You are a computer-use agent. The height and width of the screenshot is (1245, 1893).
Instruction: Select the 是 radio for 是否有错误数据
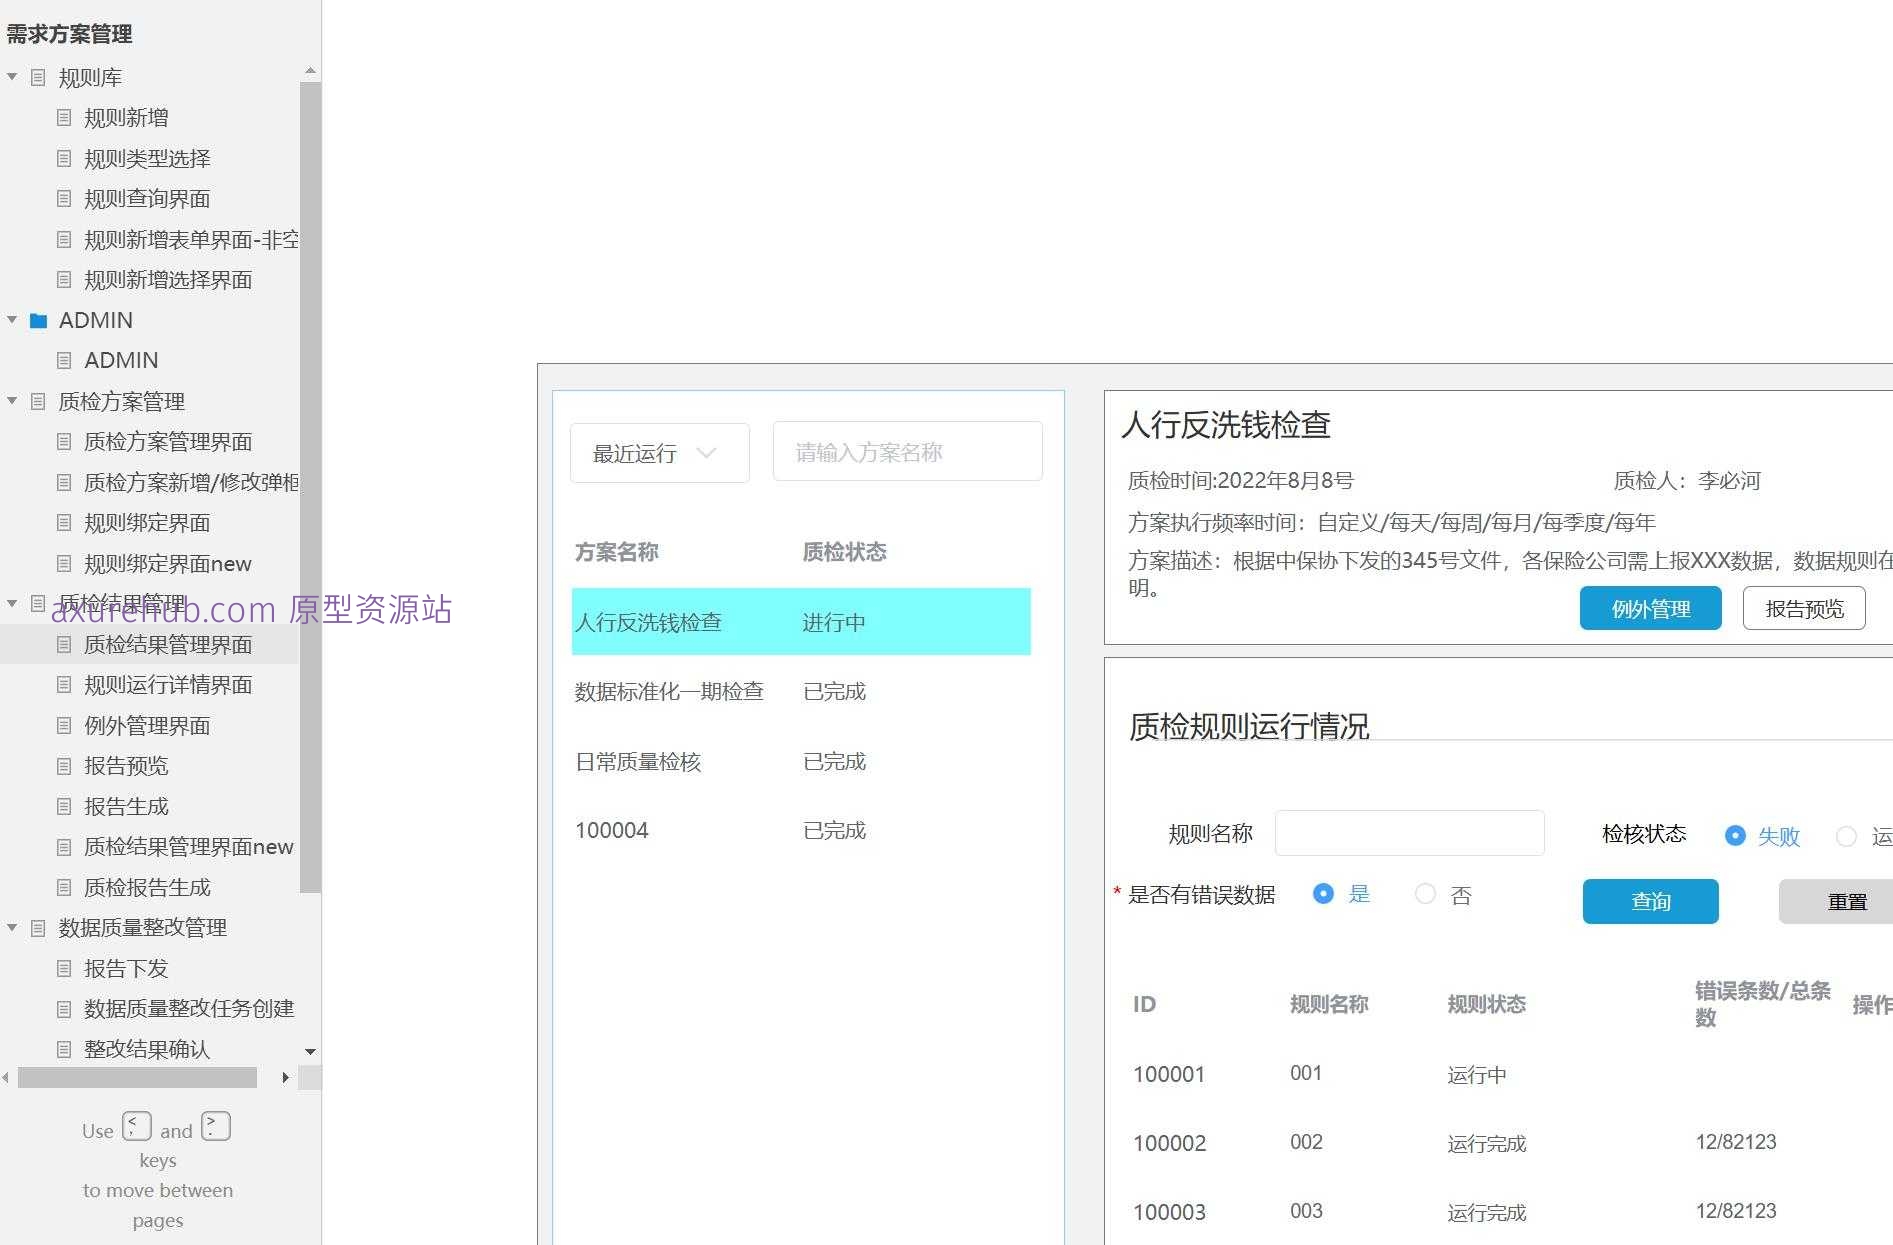(1324, 894)
